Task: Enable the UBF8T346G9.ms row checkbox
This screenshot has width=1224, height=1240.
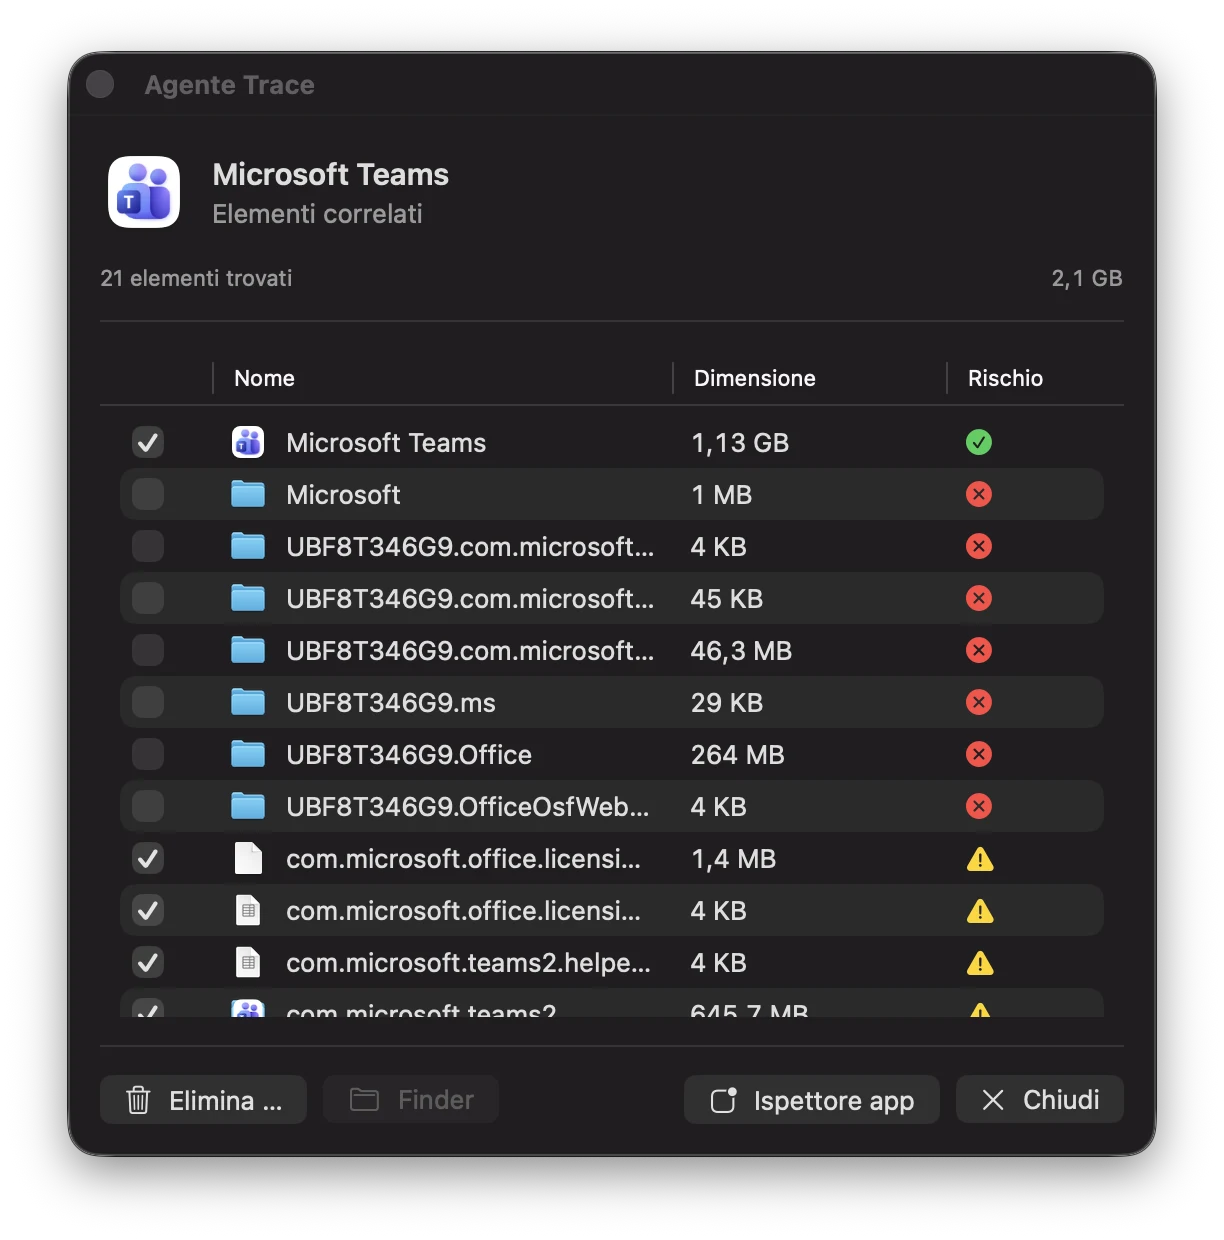Action: (148, 702)
